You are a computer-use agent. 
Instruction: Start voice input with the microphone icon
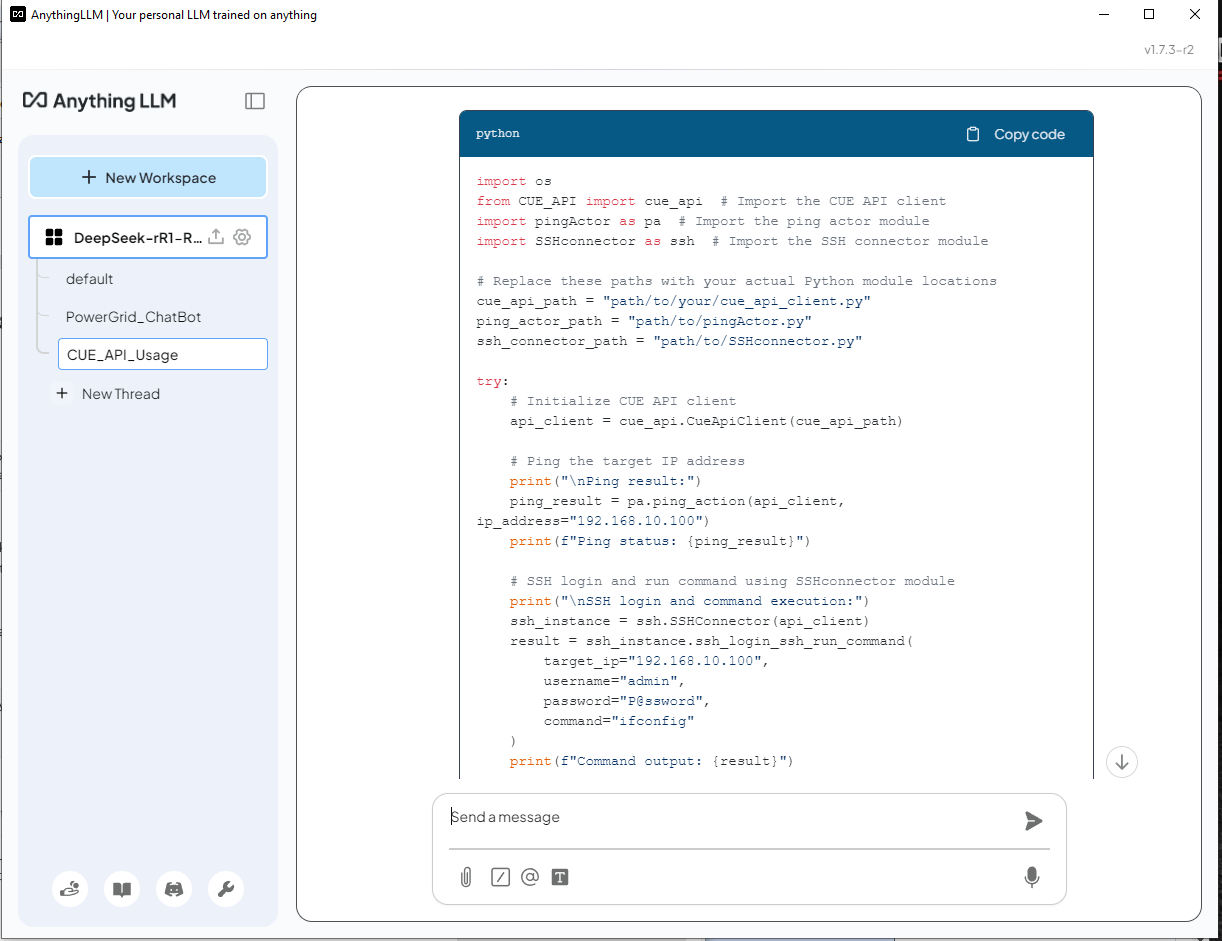(1032, 877)
